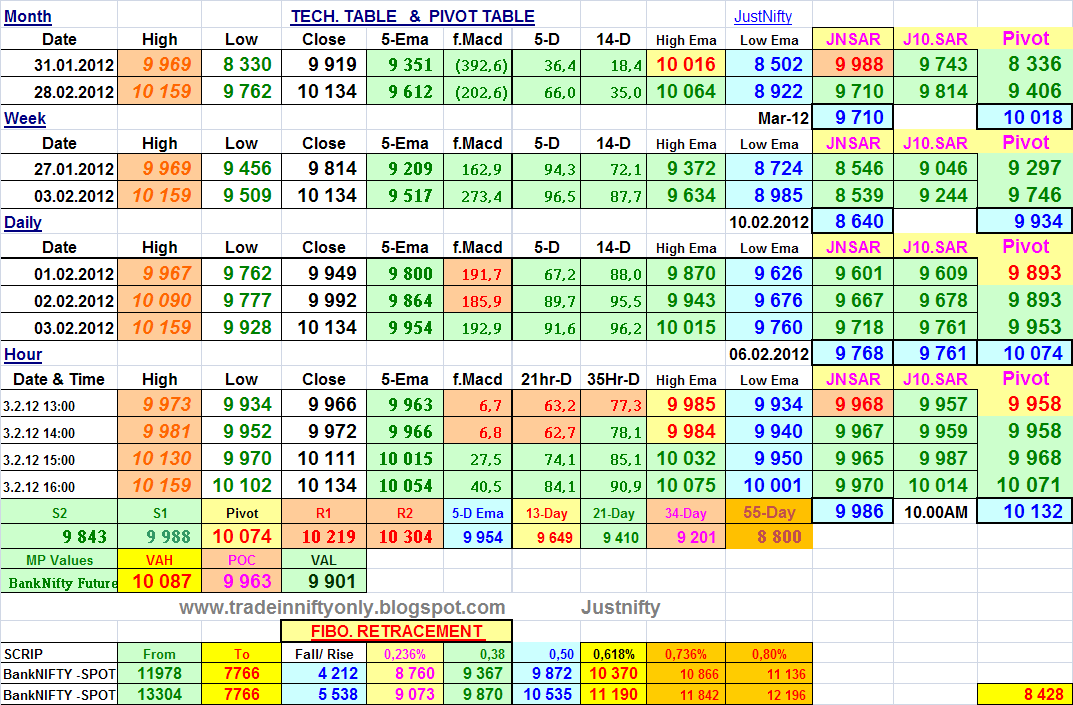Select the 0,618% retracement value 11 190
This screenshot has height=705, width=1073.
tap(613, 695)
